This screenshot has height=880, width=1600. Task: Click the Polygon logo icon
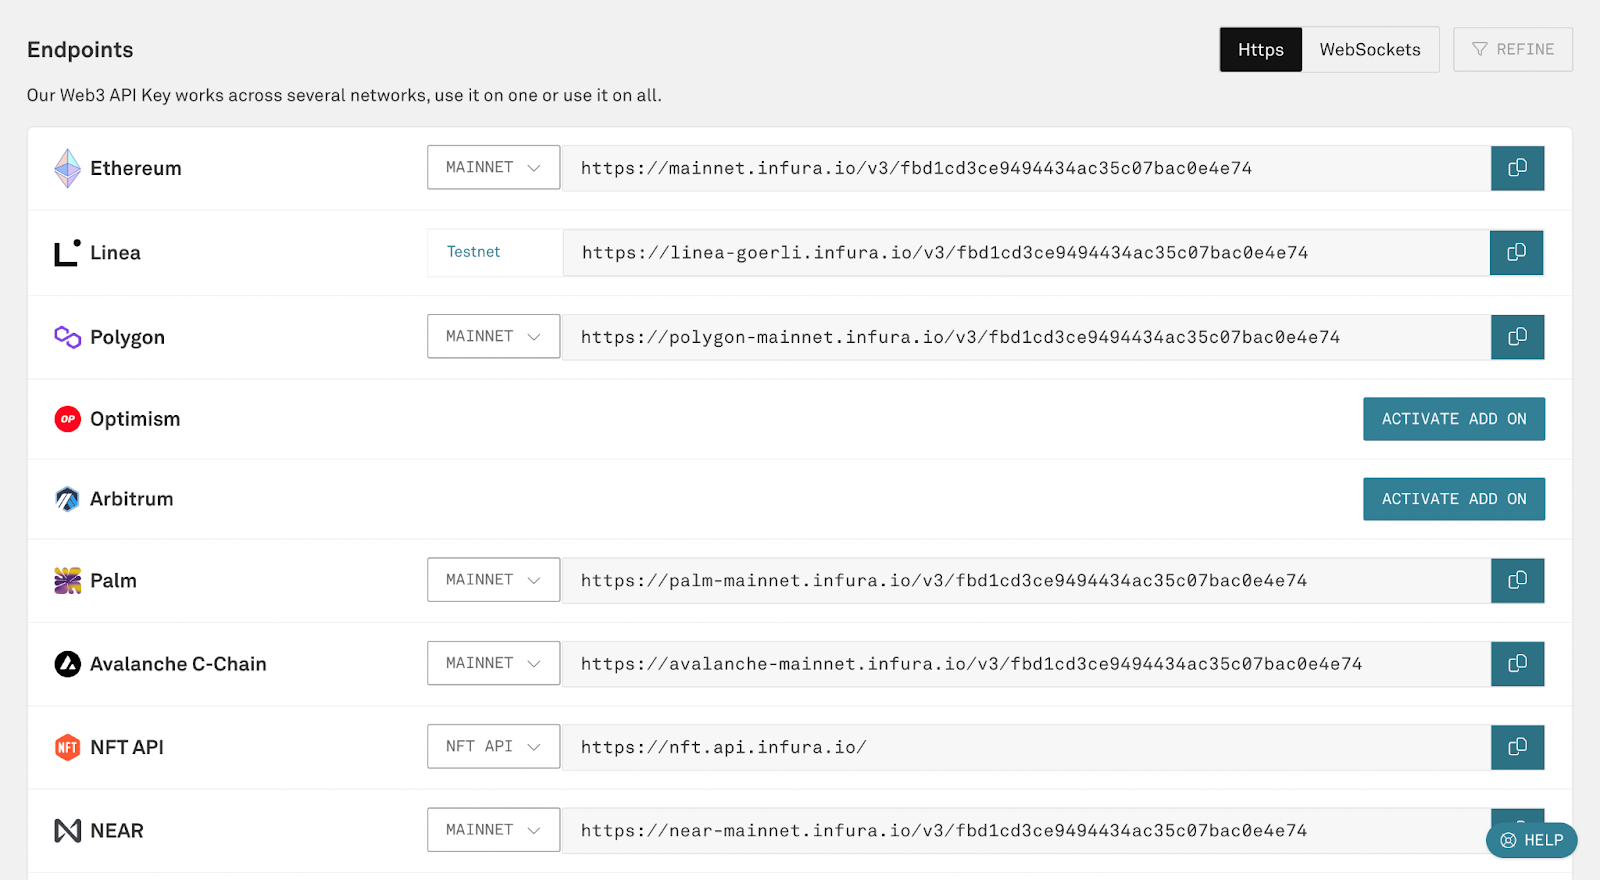pyautogui.click(x=67, y=337)
